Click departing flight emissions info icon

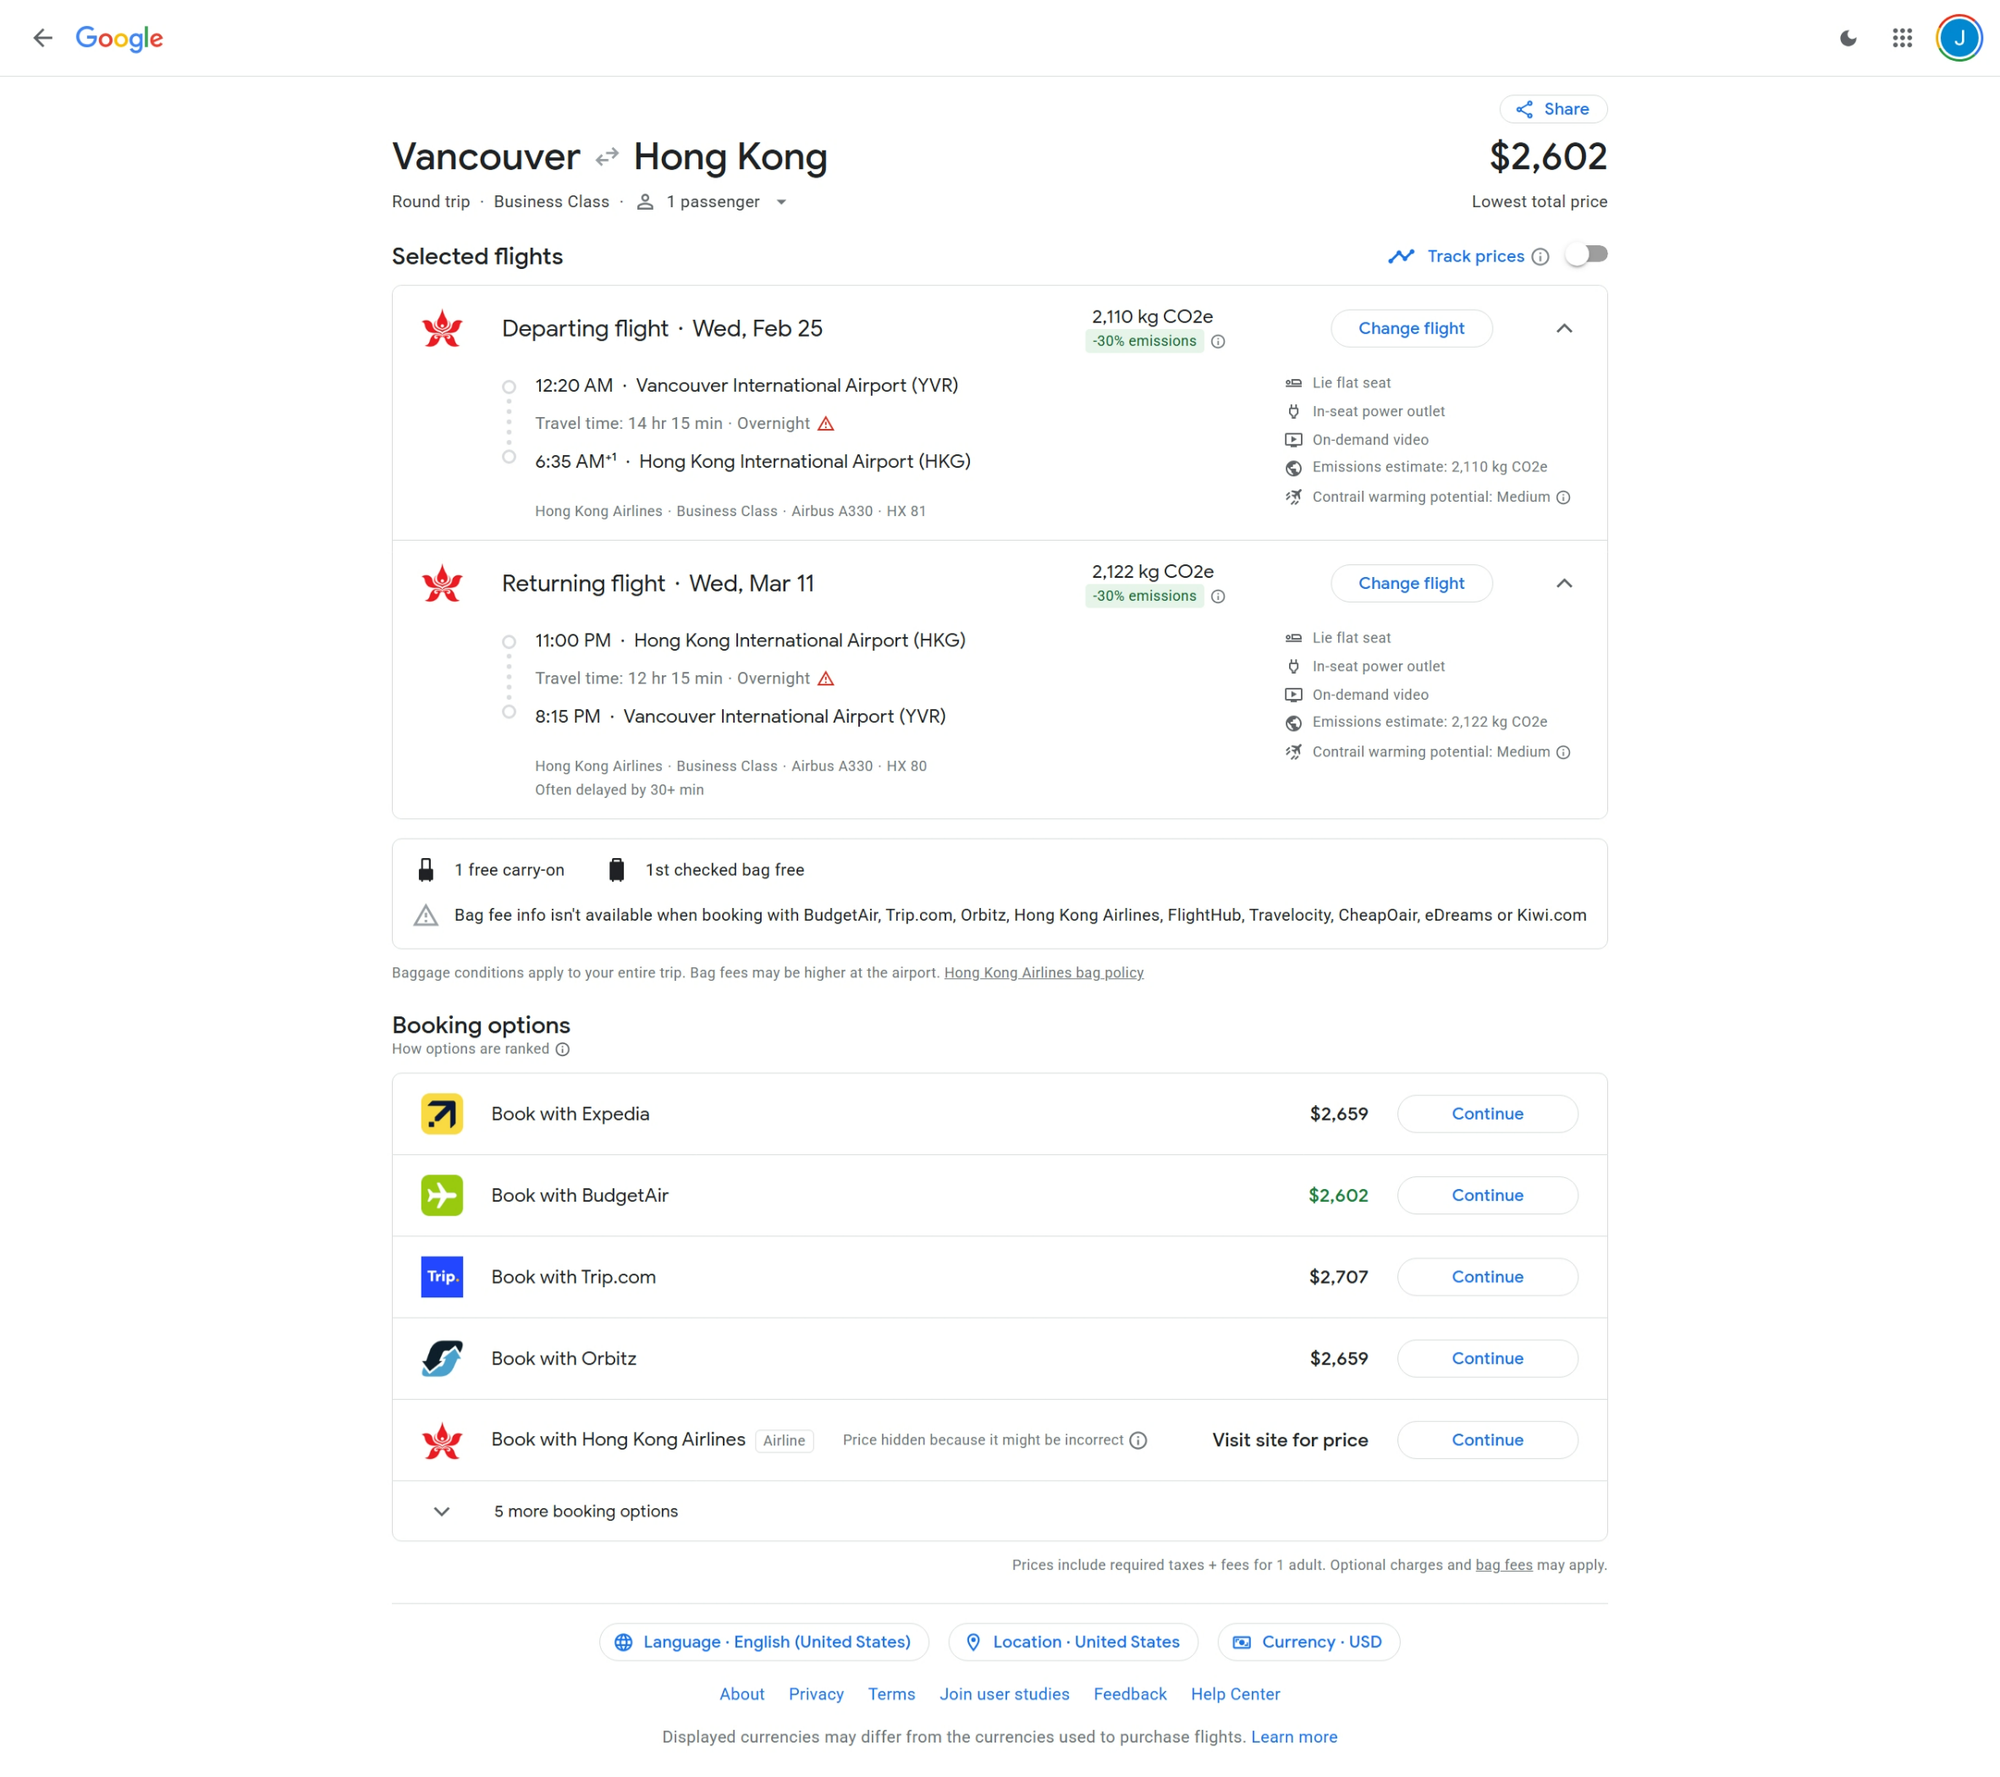click(1218, 341)
